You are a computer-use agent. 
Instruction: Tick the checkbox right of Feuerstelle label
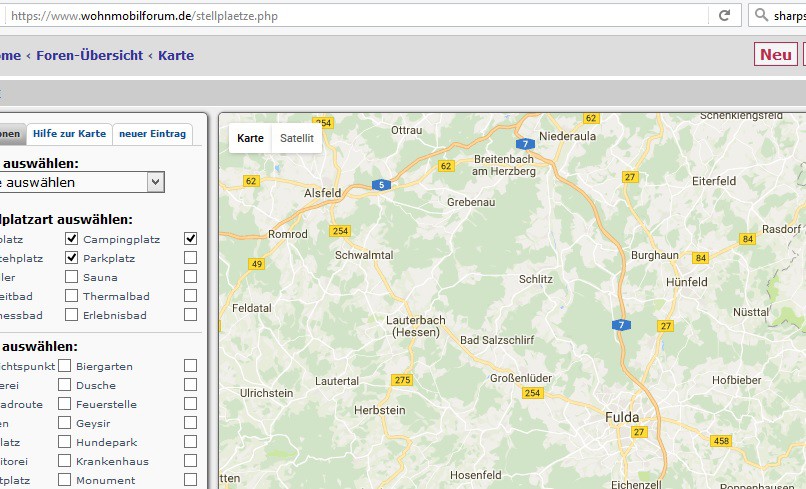[191, 404]
